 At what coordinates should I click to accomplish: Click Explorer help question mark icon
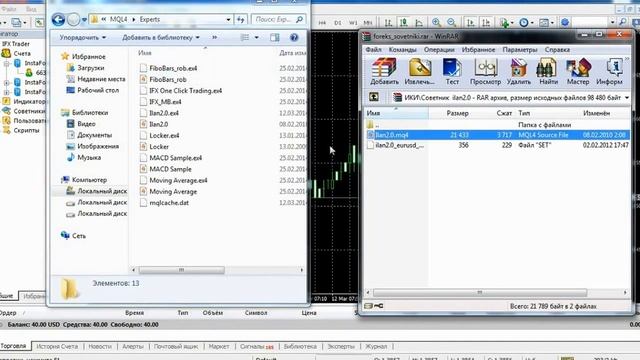pyautogui.click(x=294, y=38)
